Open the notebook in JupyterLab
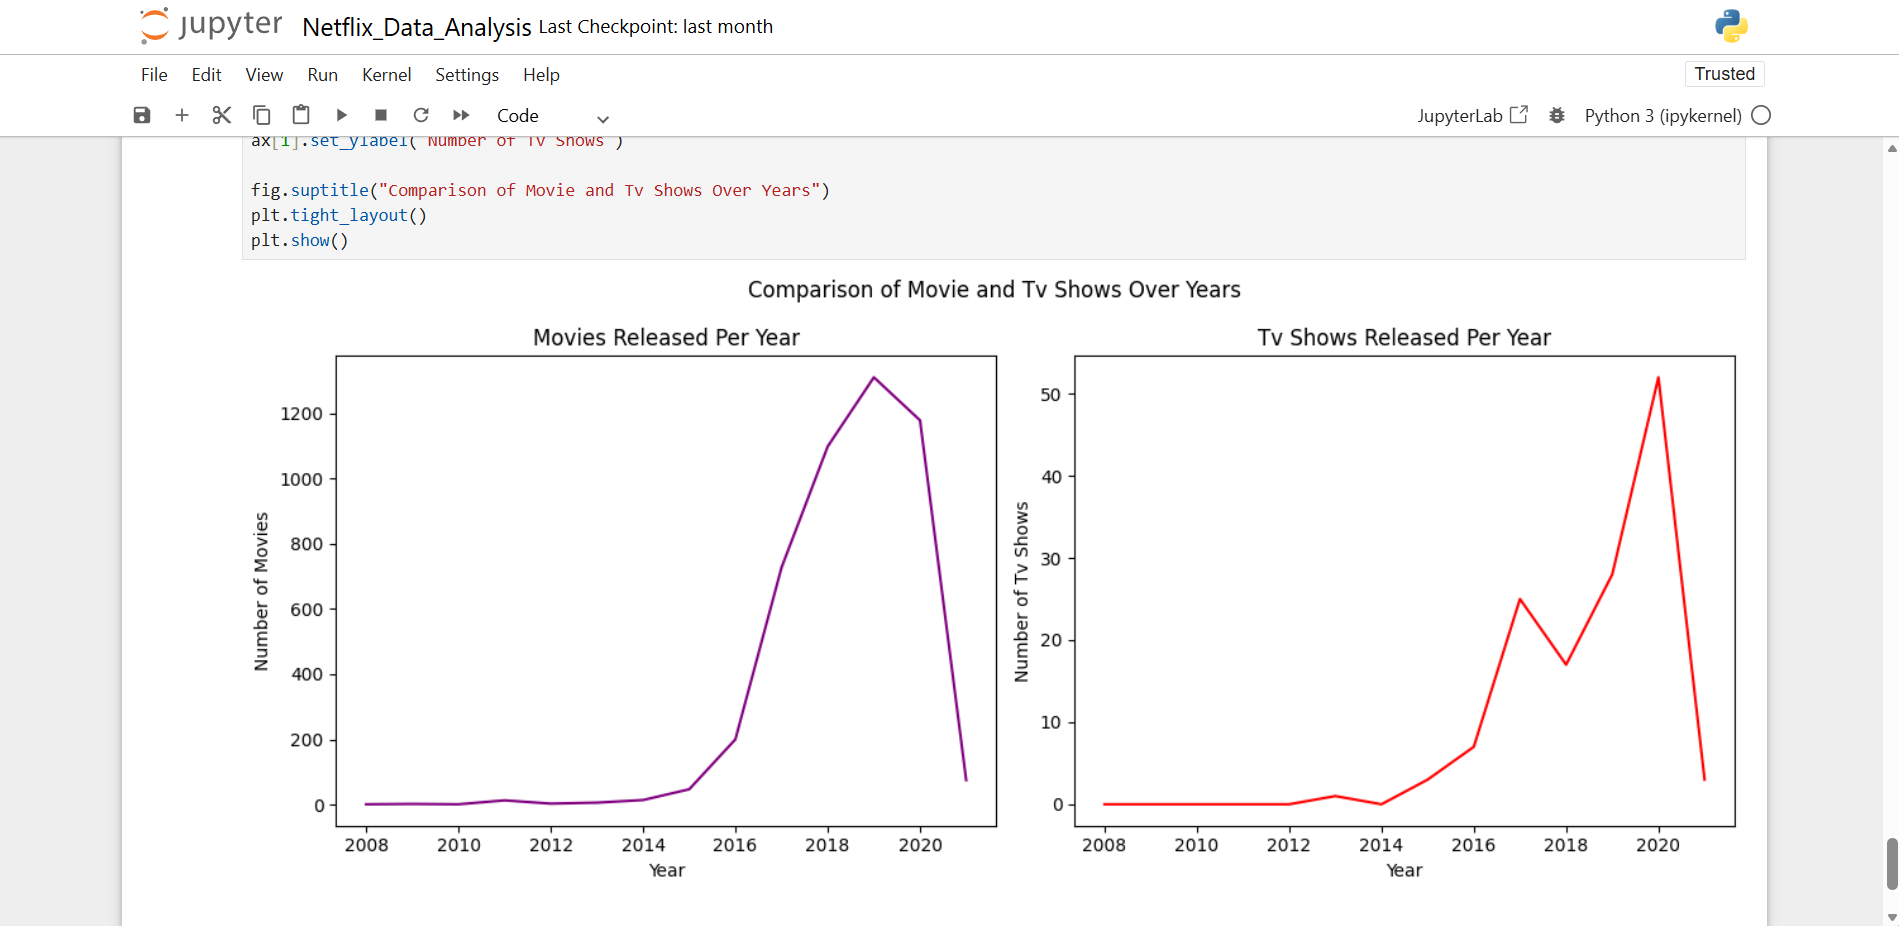1899x926 pixels. tap(1472, 115)
